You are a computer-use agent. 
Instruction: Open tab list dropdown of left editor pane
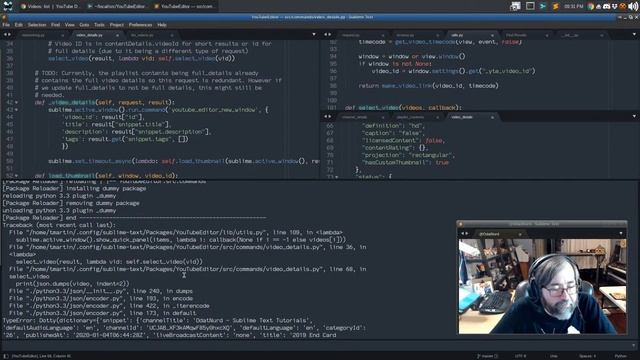click(x=313, y=35)
